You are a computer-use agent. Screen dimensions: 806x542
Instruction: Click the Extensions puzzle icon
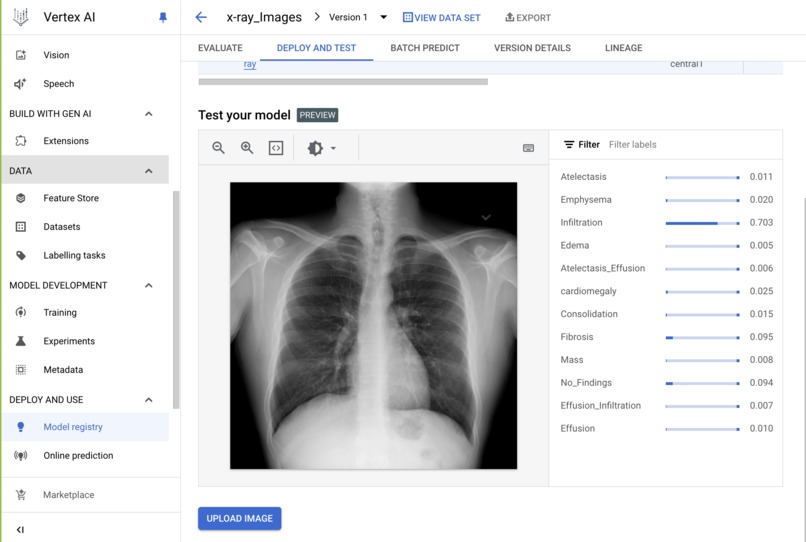click(21, 141)
